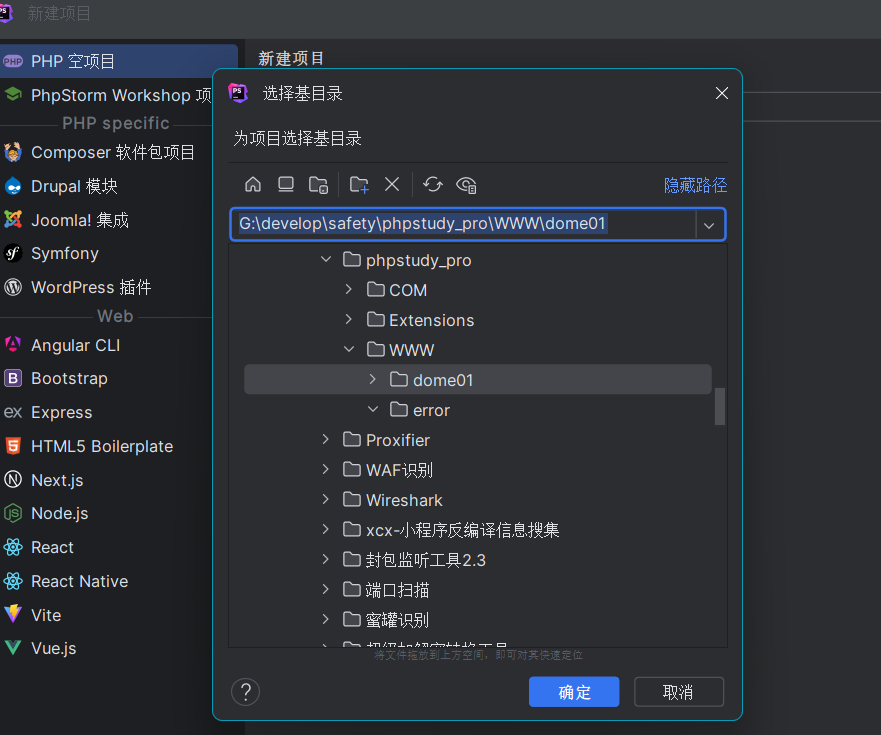Click the Vue.js logo icon
This screenshot has width=881, height=735.
click(x=13, y=648)
